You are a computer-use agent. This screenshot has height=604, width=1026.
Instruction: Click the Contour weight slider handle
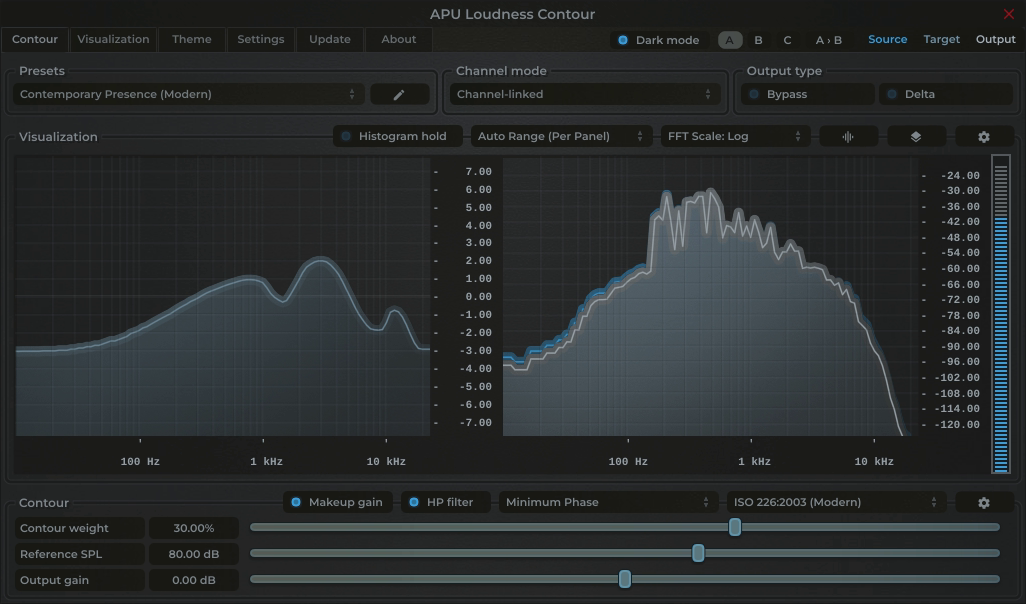coord(735,527)
